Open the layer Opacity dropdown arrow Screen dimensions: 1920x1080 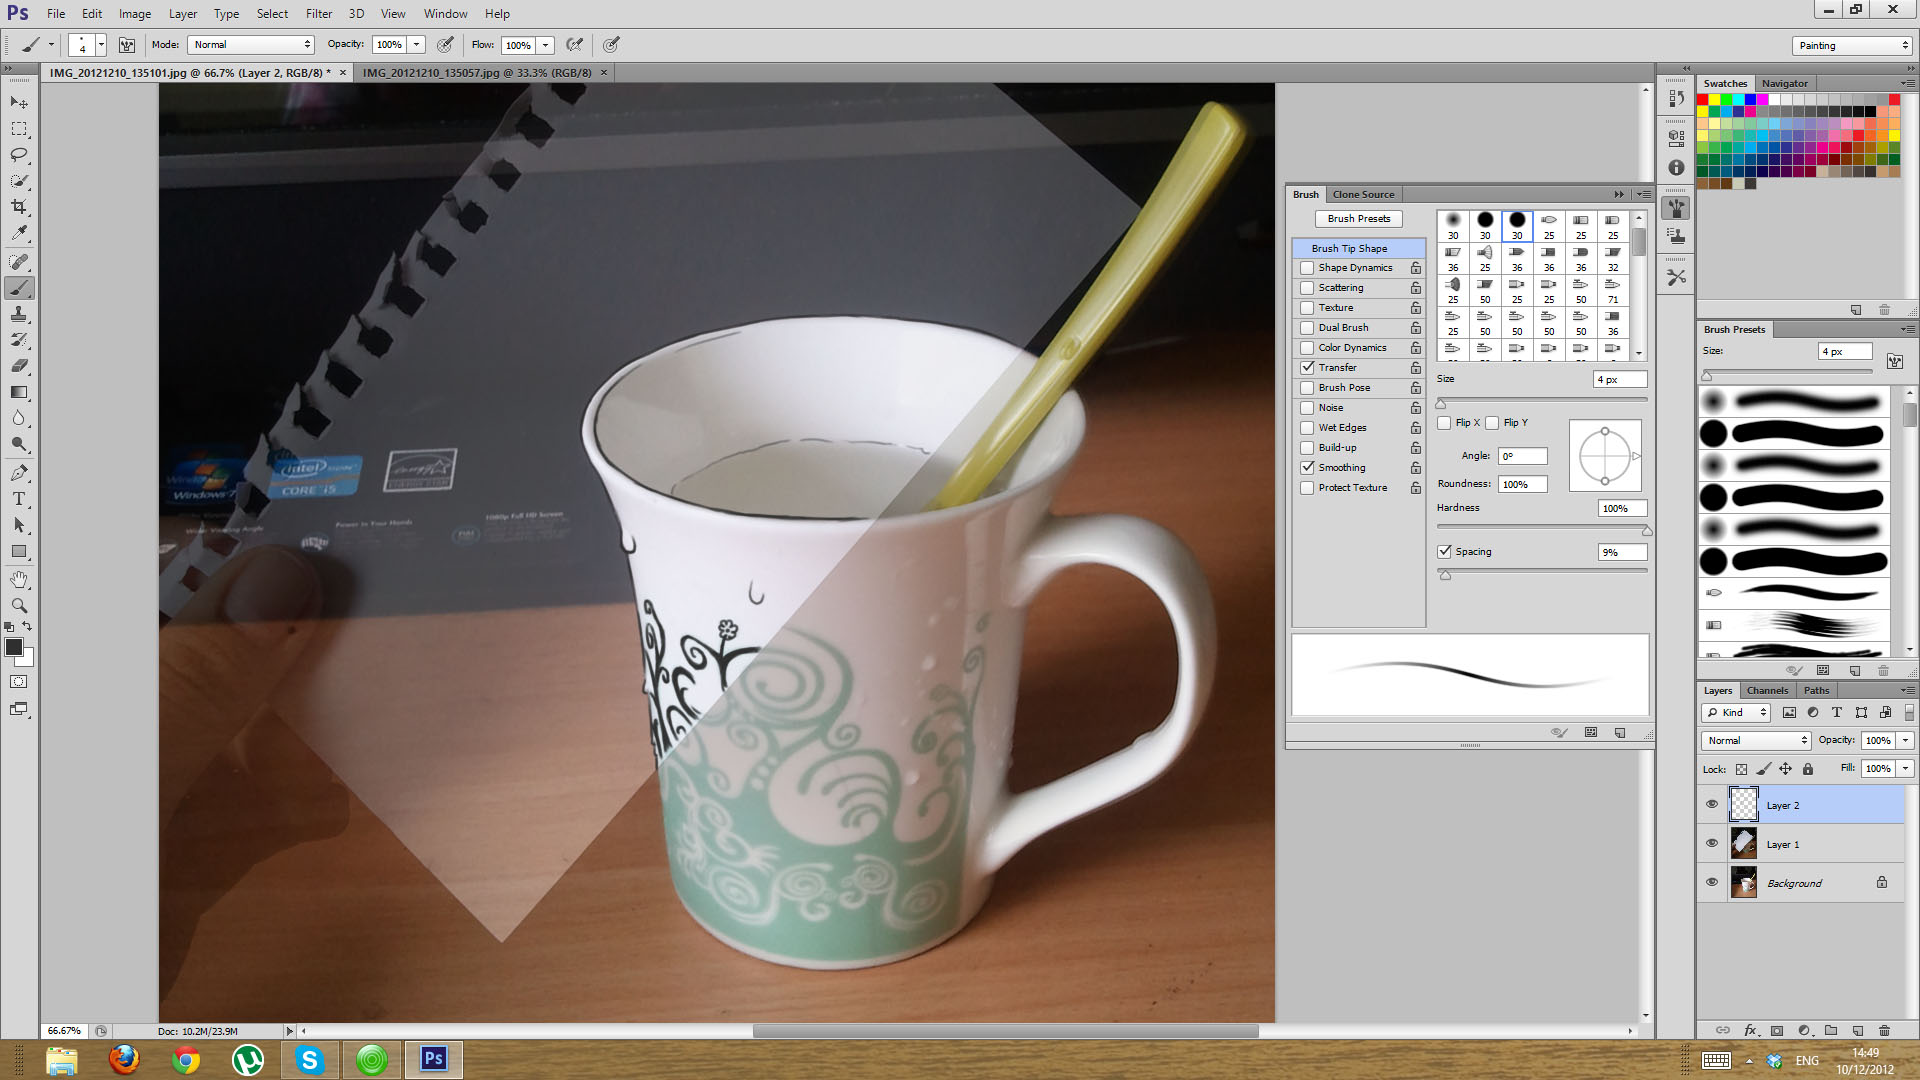pos(1905,741)
